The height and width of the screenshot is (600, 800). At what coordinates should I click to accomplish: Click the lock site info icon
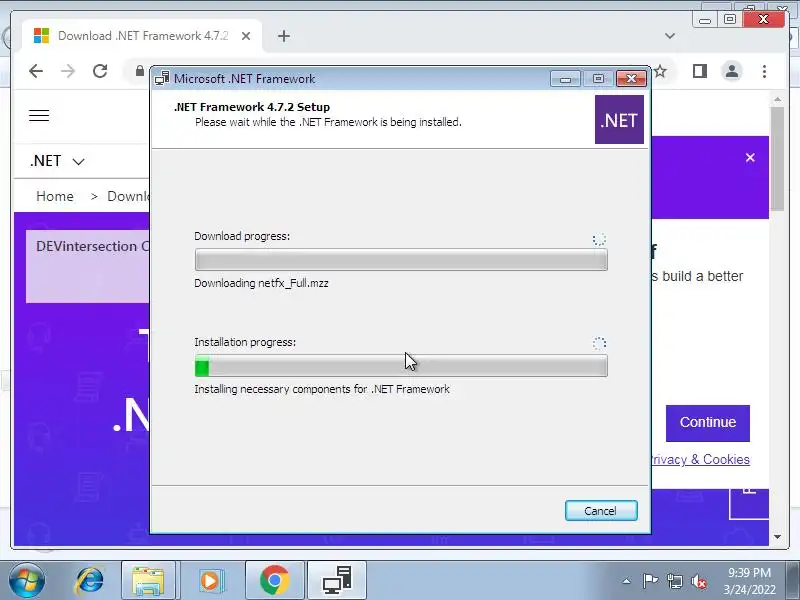click(x=139, y=71)
